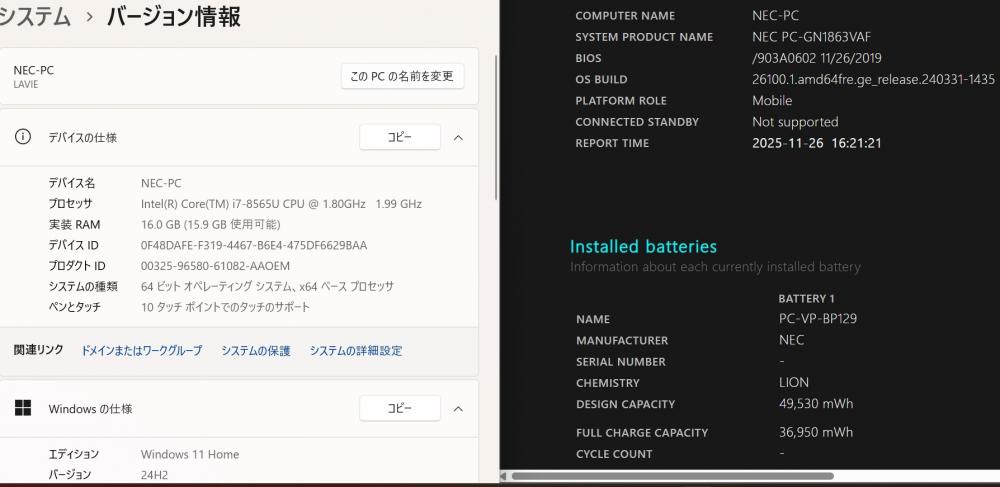Select the 16.0 GB RAM value
Image resolution: width=1000 pixels, height=487 pixels.
[210, 224]
